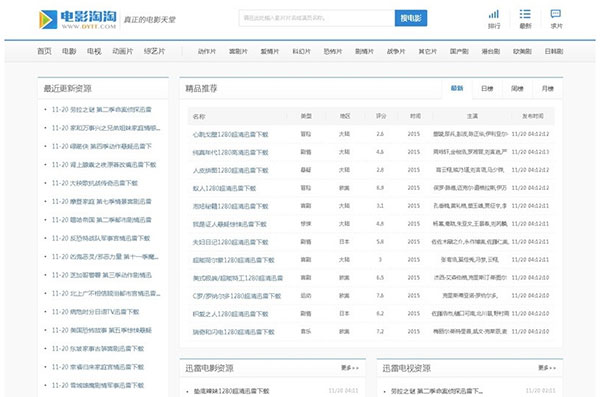Select the 动作片 genre link
The image size is (600, 397).
207,51
